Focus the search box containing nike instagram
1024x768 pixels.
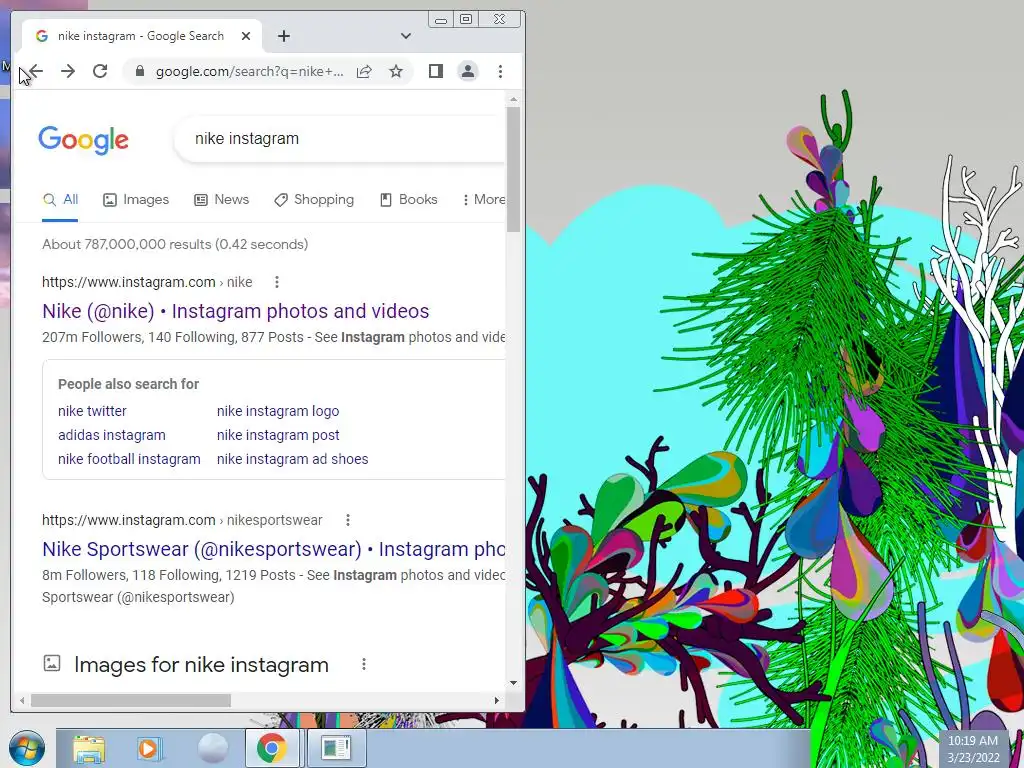pos(340,138)
